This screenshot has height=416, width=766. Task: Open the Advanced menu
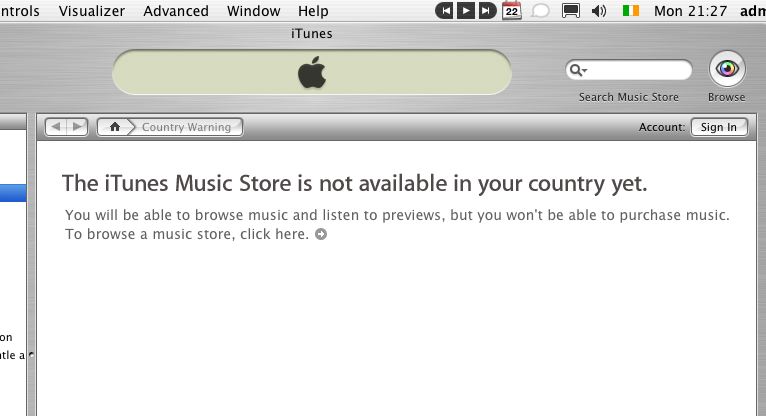tap(176, 11)
